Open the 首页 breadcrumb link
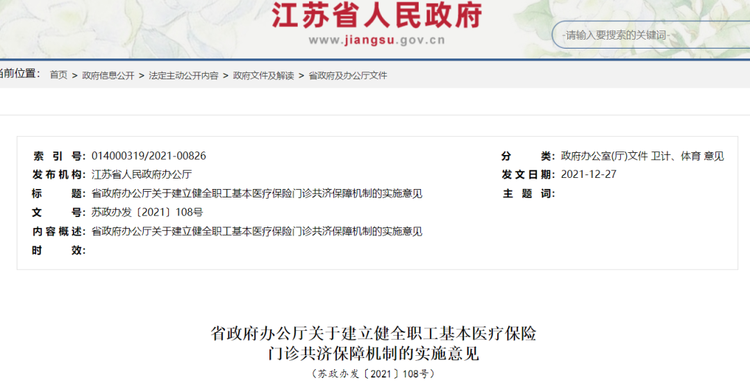750x392 pixels. (58, 76)
